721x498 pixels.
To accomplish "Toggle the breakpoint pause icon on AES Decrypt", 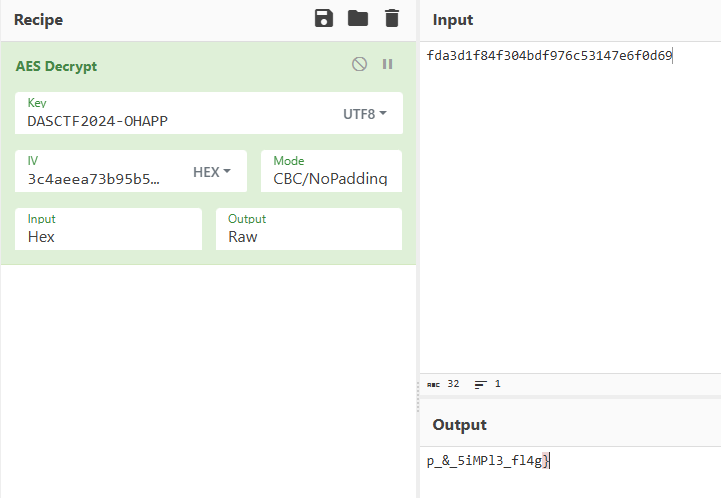I will click(387, 64).
